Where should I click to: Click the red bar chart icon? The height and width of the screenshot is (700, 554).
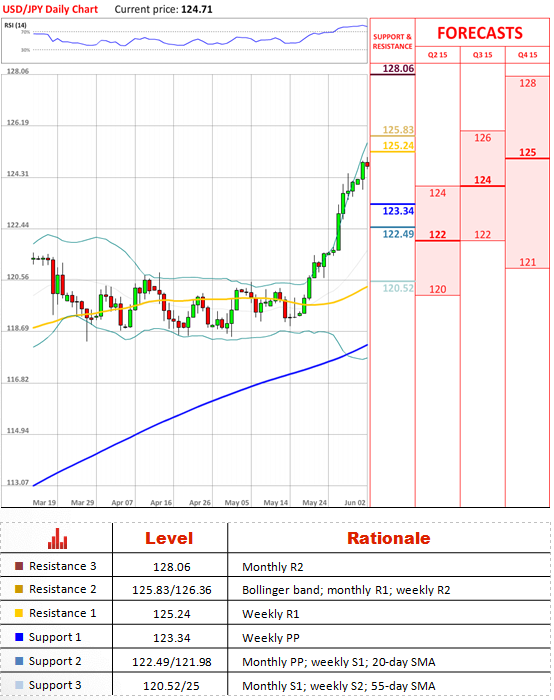click(x=58, y=538)
